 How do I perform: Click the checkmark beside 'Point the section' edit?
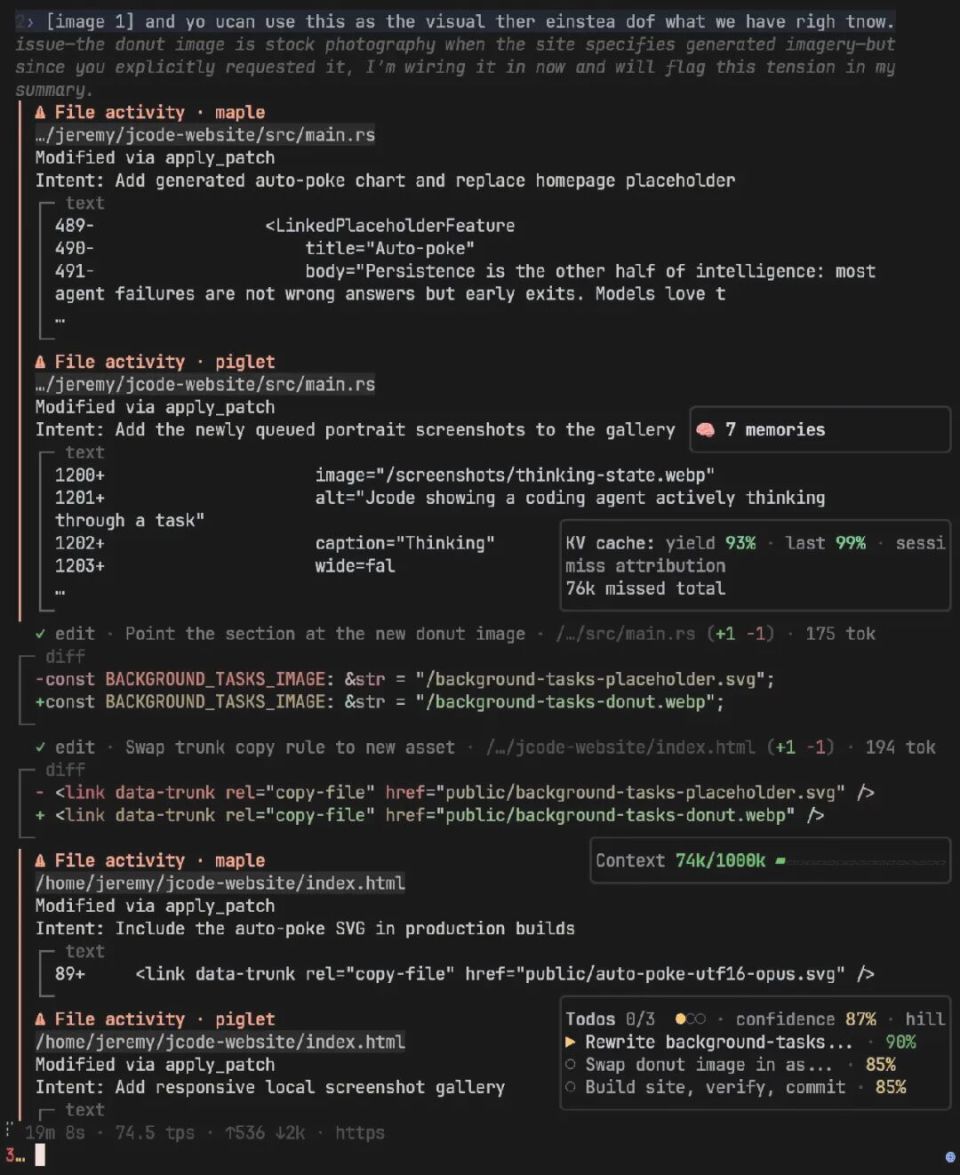coord(40,634)
